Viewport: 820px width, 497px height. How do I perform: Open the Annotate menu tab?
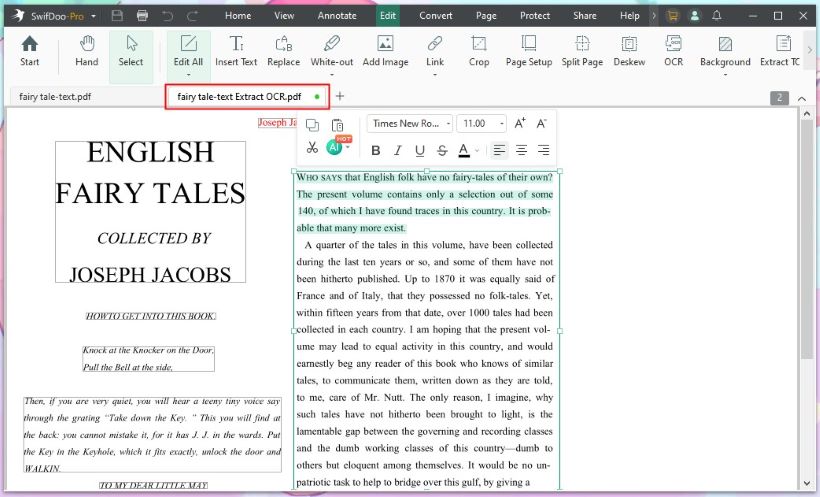tap(337, 16)
